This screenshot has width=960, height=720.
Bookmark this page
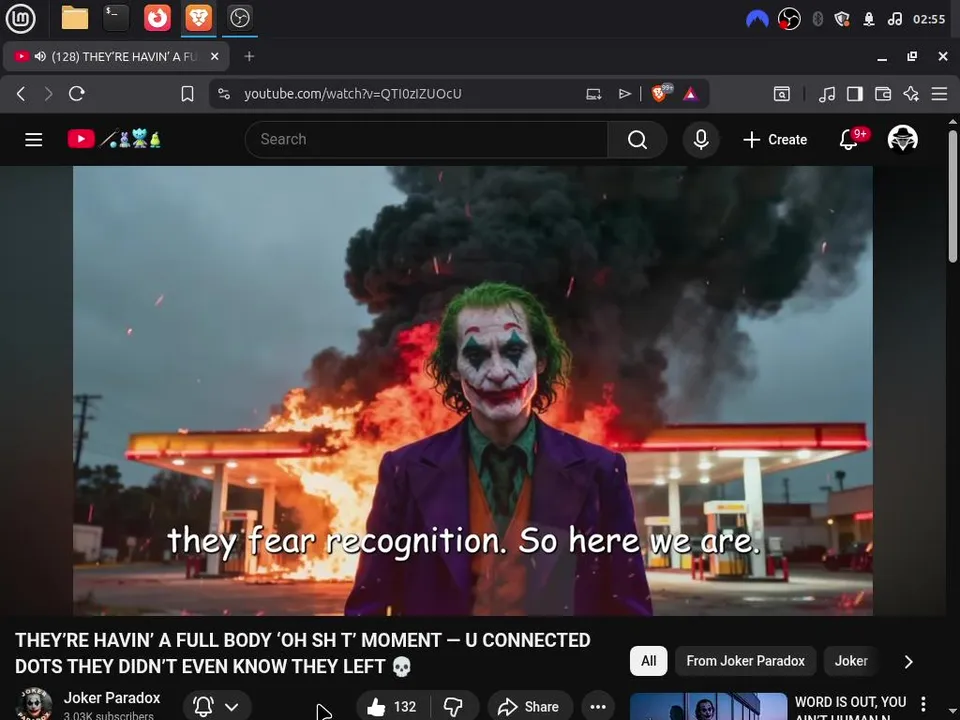[187, 94]
